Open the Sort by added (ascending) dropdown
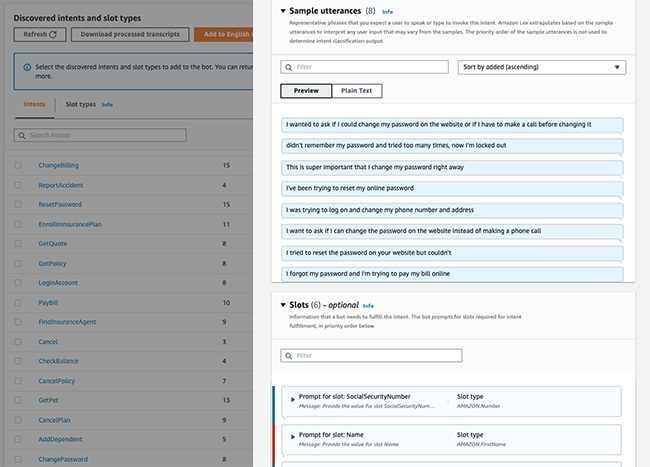 point(541,67)
